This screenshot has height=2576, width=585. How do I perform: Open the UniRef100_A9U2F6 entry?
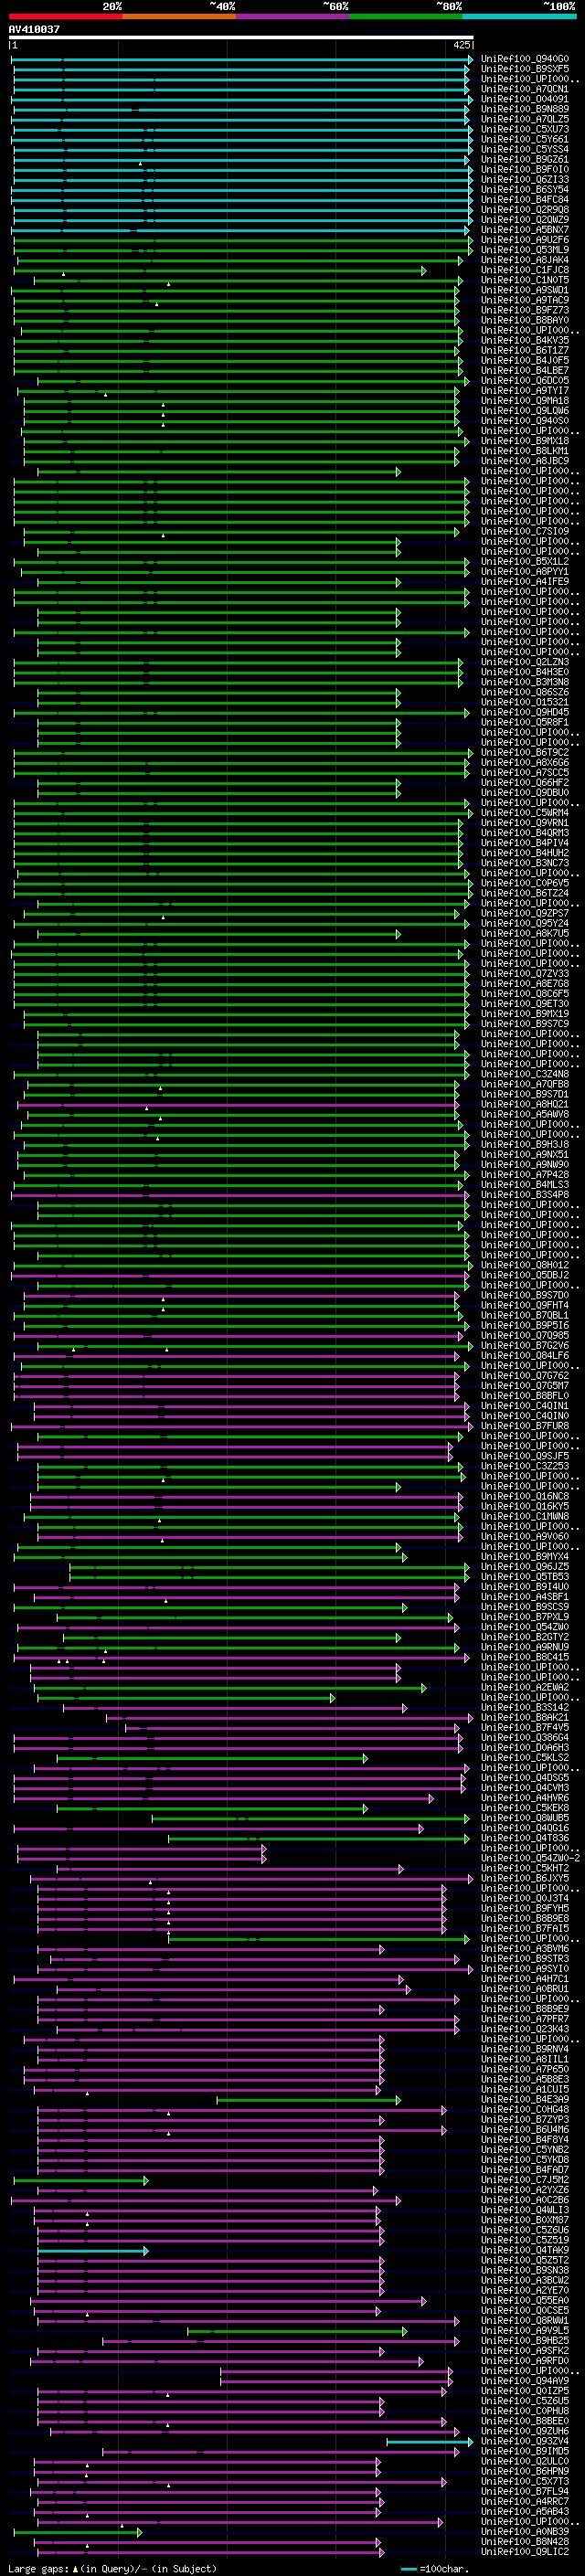click(525, 240)
